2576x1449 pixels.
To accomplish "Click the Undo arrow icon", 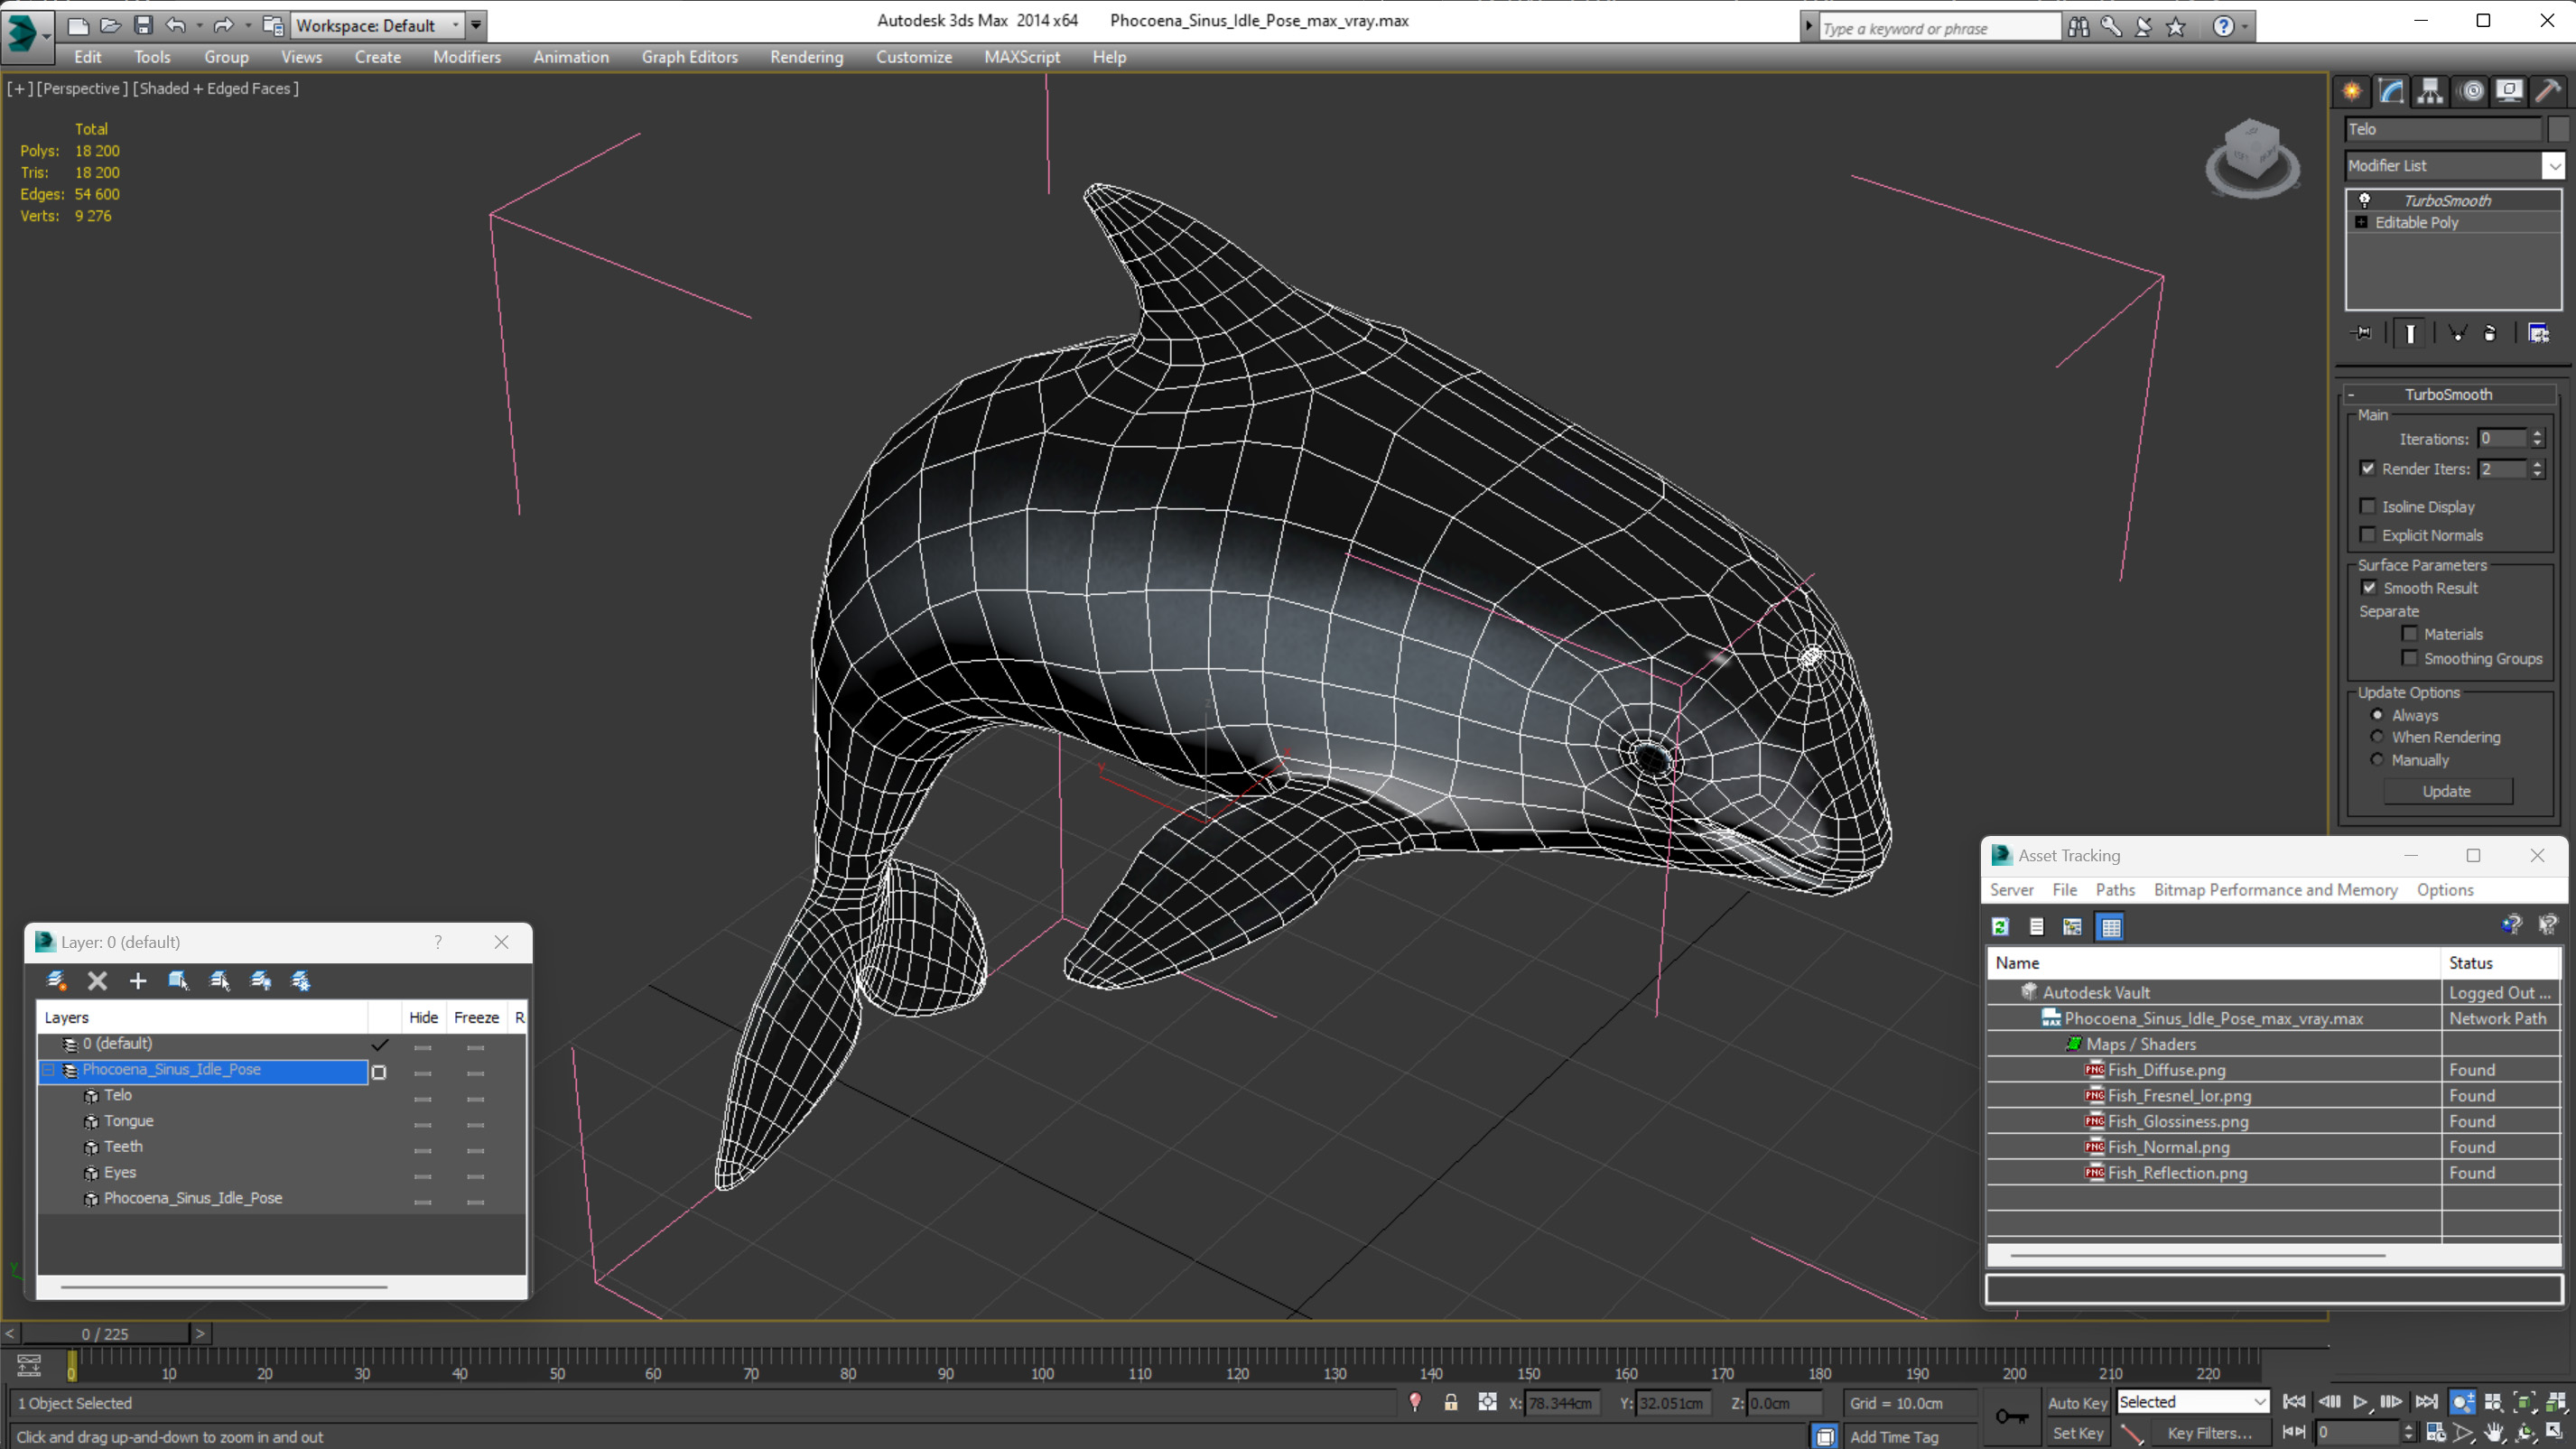I will pyautogui.click(x=176, y=25).
